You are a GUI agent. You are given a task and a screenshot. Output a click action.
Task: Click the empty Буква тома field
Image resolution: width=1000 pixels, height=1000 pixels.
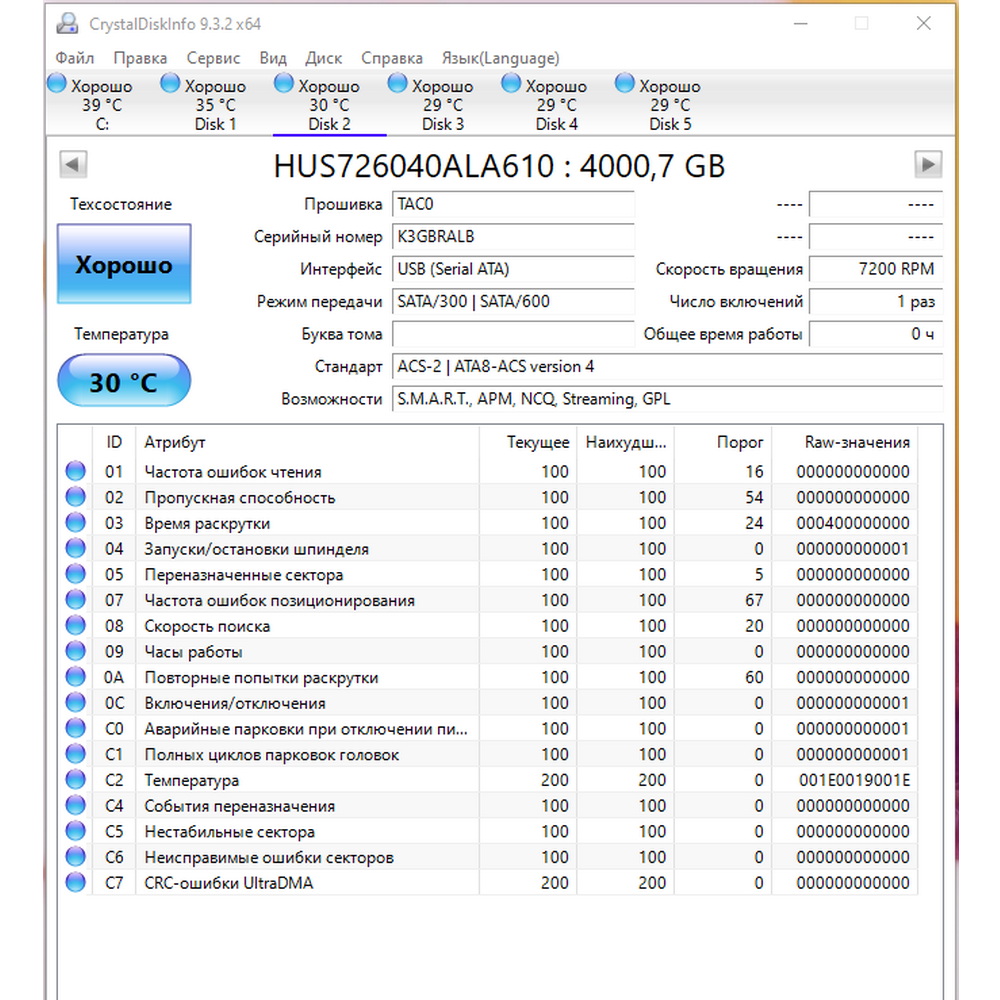click(x=513, y=334)
